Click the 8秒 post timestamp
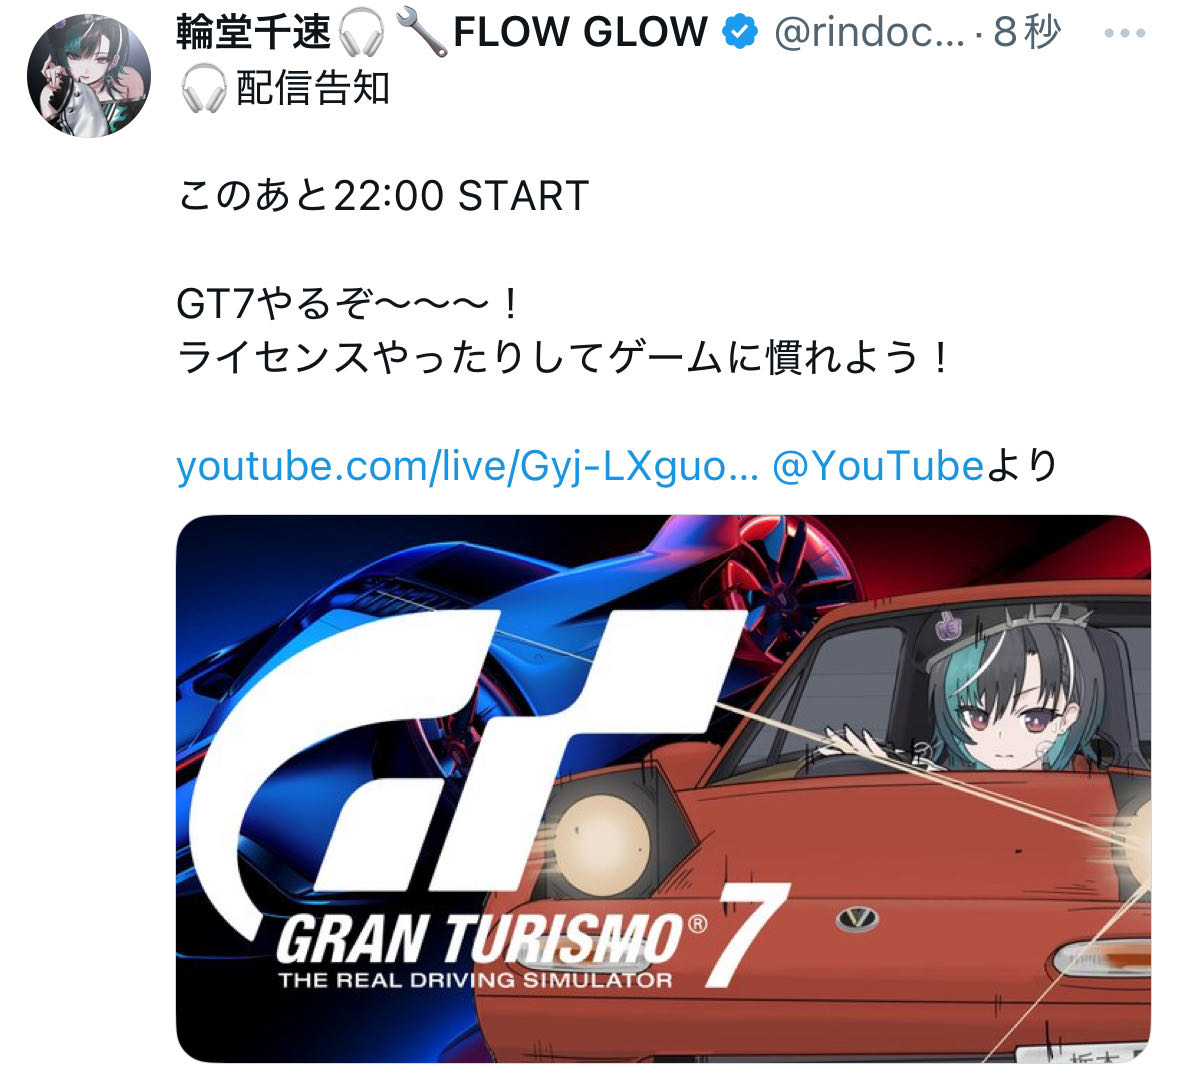 tap(1026, 33)
